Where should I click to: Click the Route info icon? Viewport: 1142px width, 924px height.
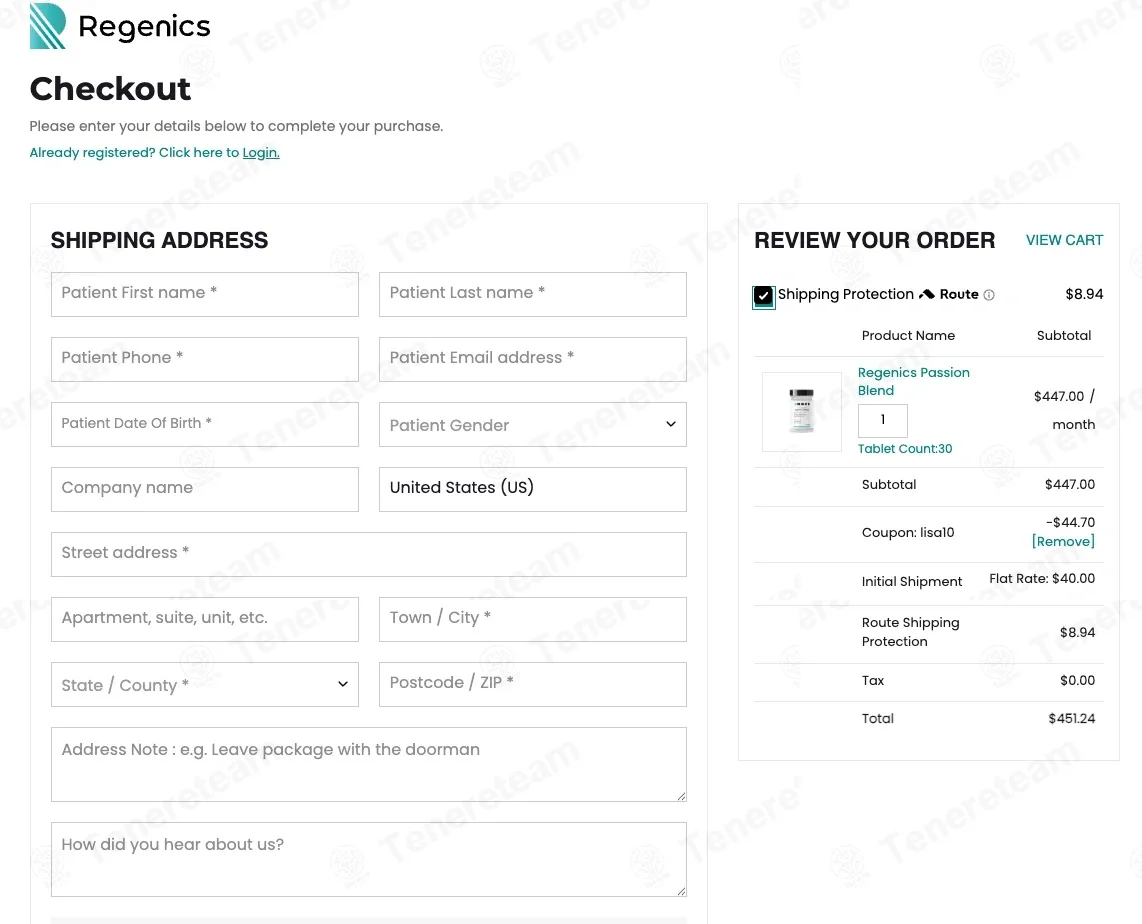tap(988, 295)
